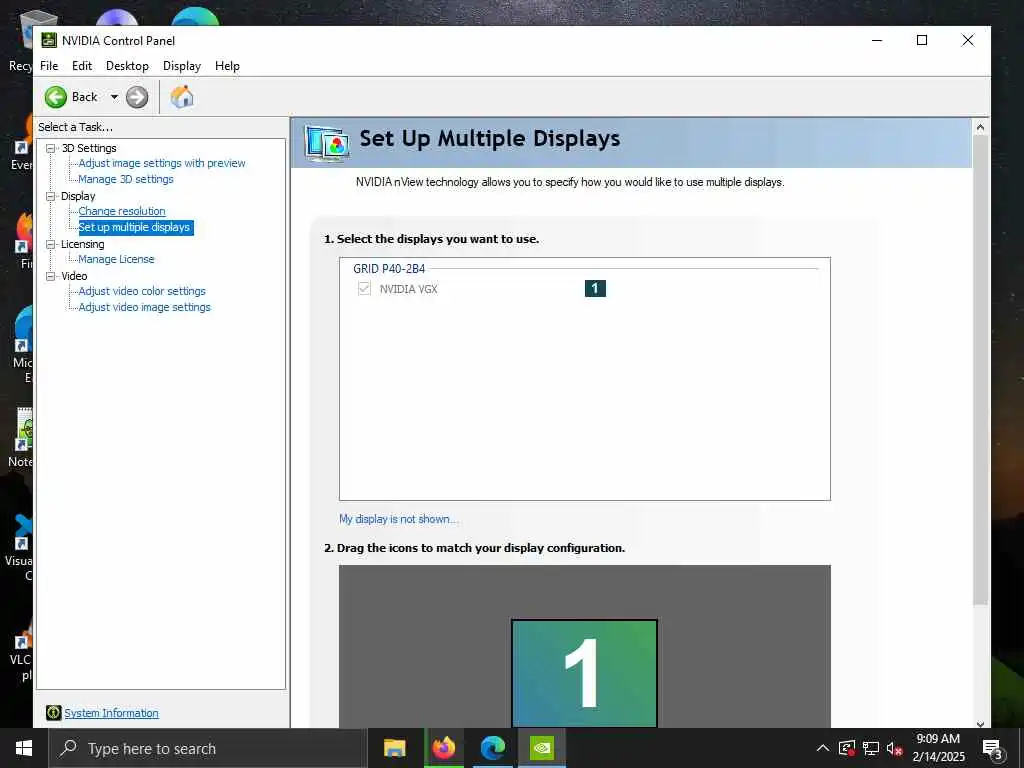Click the Set Up Multiple Displays header icon
This screenshot has height=768, width=1024.
pos(327,143)
